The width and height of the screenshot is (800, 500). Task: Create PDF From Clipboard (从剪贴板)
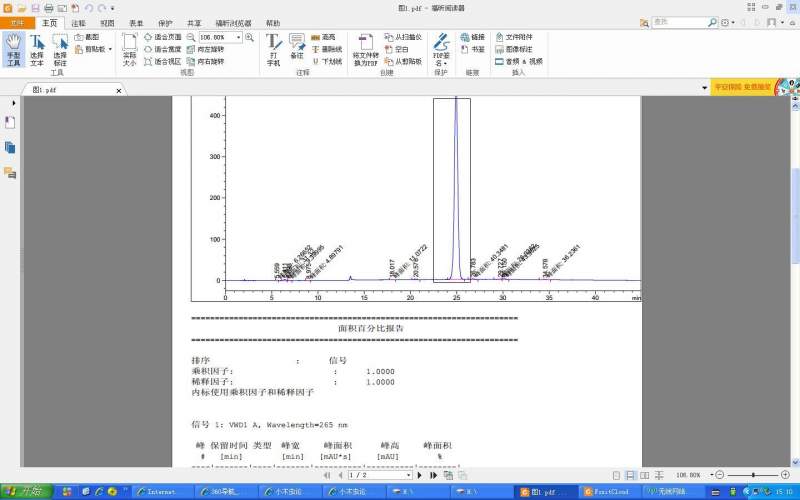click(403, 61)
